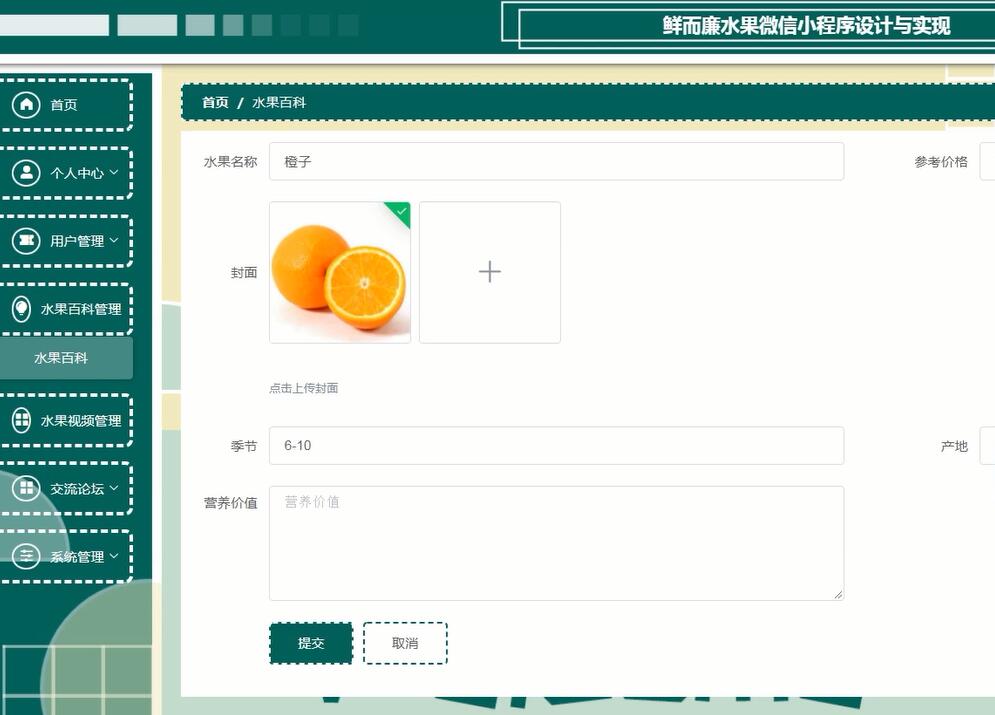Click the green checkmark on orange image

[400, 211]
